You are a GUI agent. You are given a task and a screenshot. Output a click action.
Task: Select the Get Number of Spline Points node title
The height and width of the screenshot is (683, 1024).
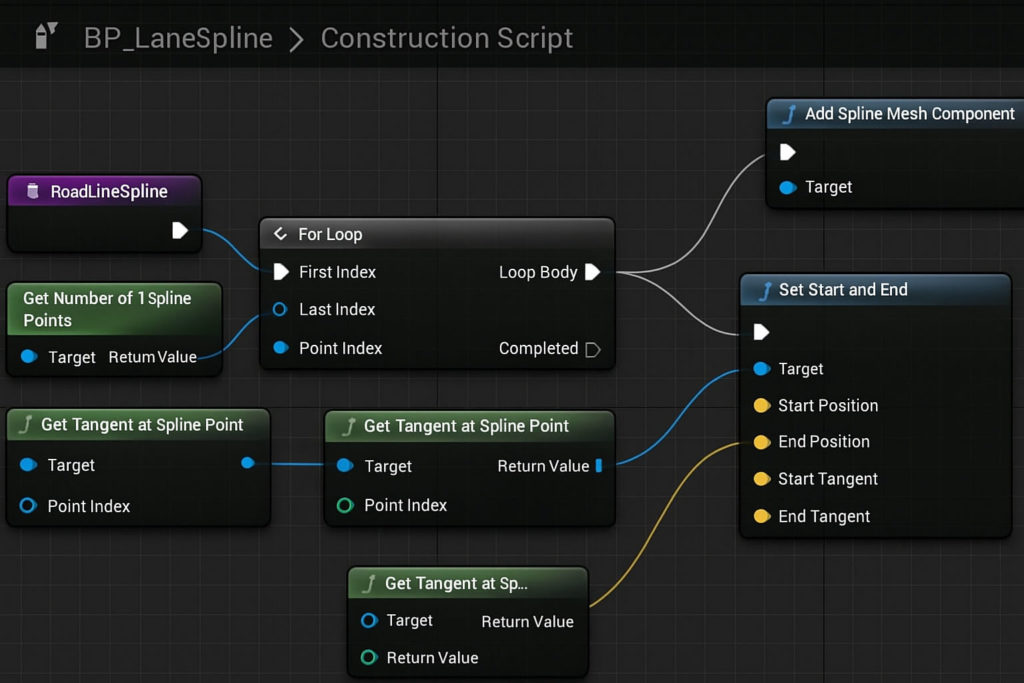click(107, 309)
